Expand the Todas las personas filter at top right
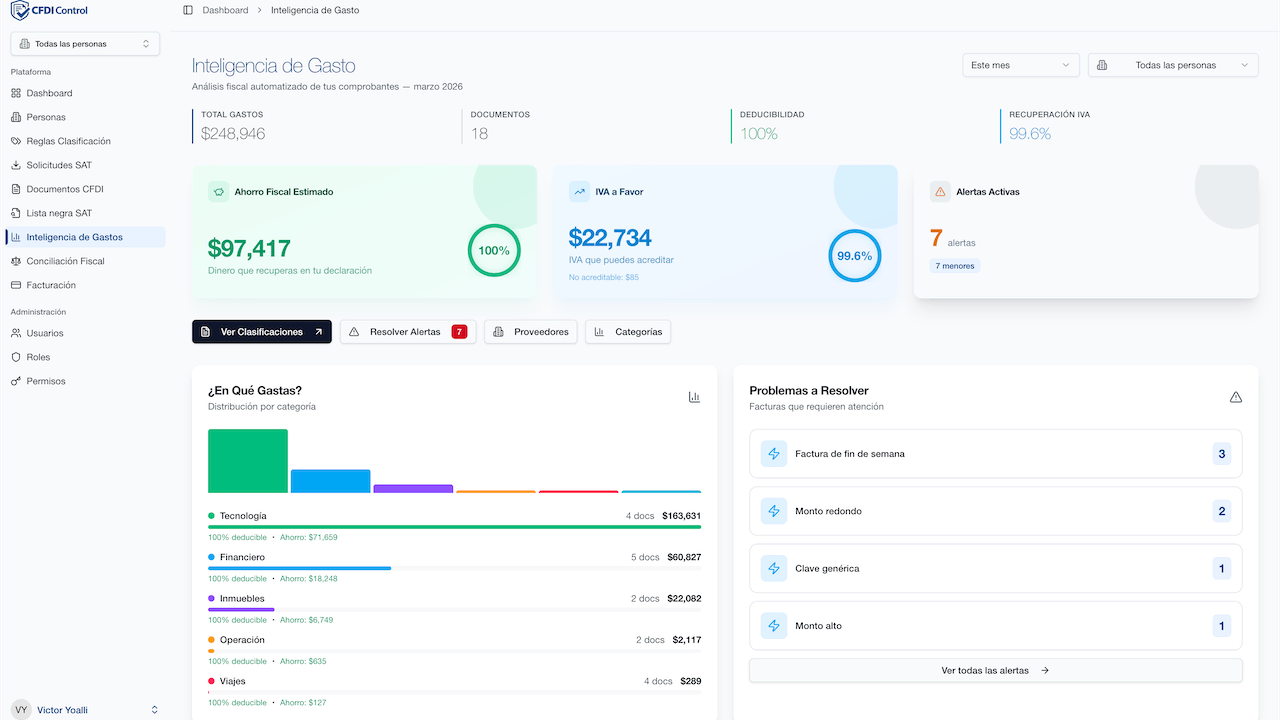This screenshot has width=1280, height=720. 1172,64
